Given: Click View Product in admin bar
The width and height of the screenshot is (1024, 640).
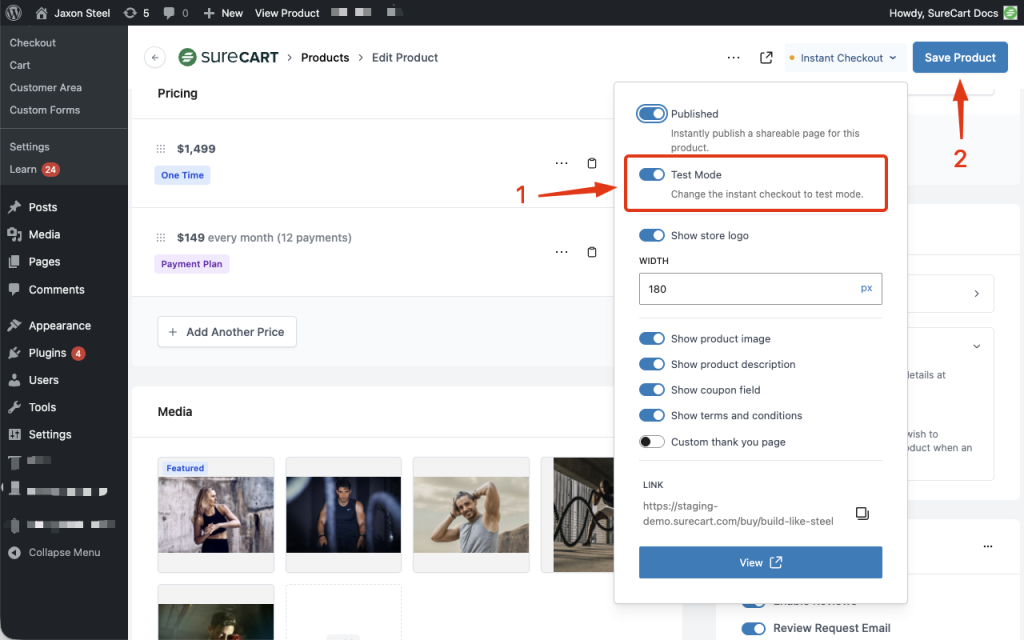Looking at the screenshot, I should 287,12.
